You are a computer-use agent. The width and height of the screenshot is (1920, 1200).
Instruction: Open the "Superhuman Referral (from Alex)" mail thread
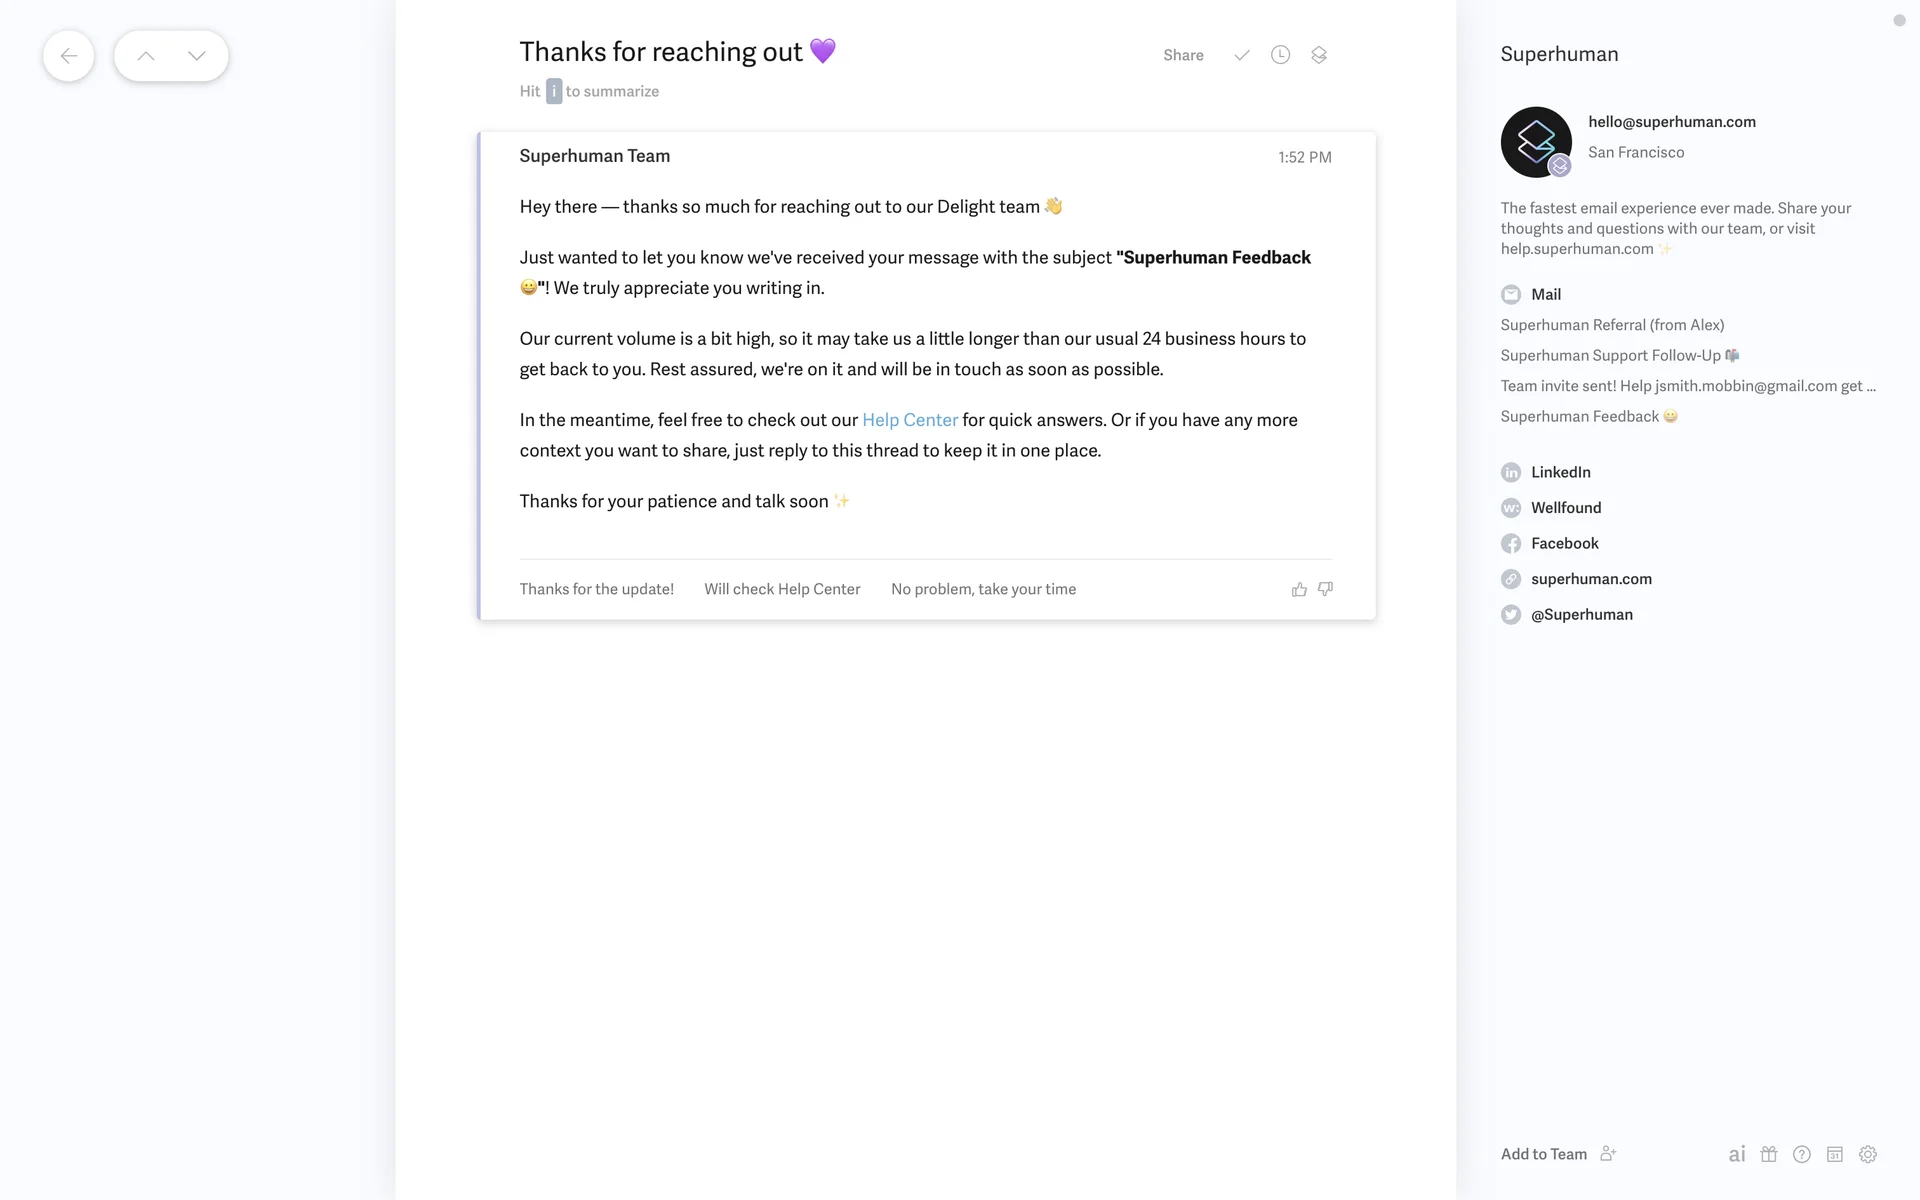pyautogui.click(x=1612, y=325)
